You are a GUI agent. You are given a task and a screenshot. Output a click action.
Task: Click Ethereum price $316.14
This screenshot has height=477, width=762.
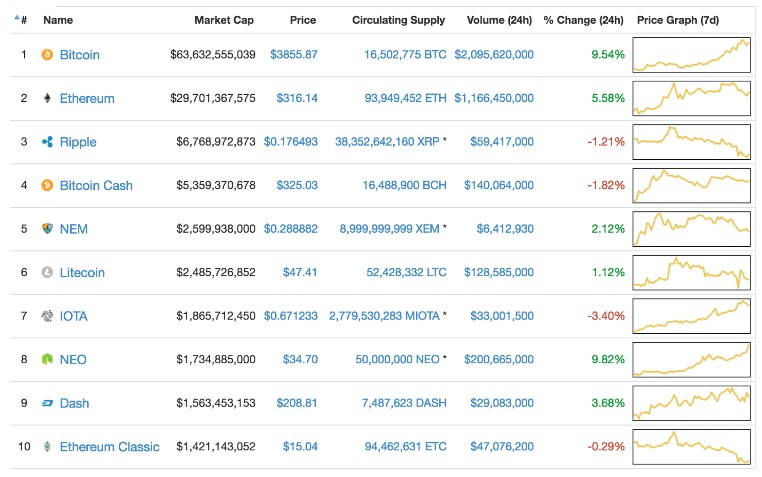pos(297,98)
